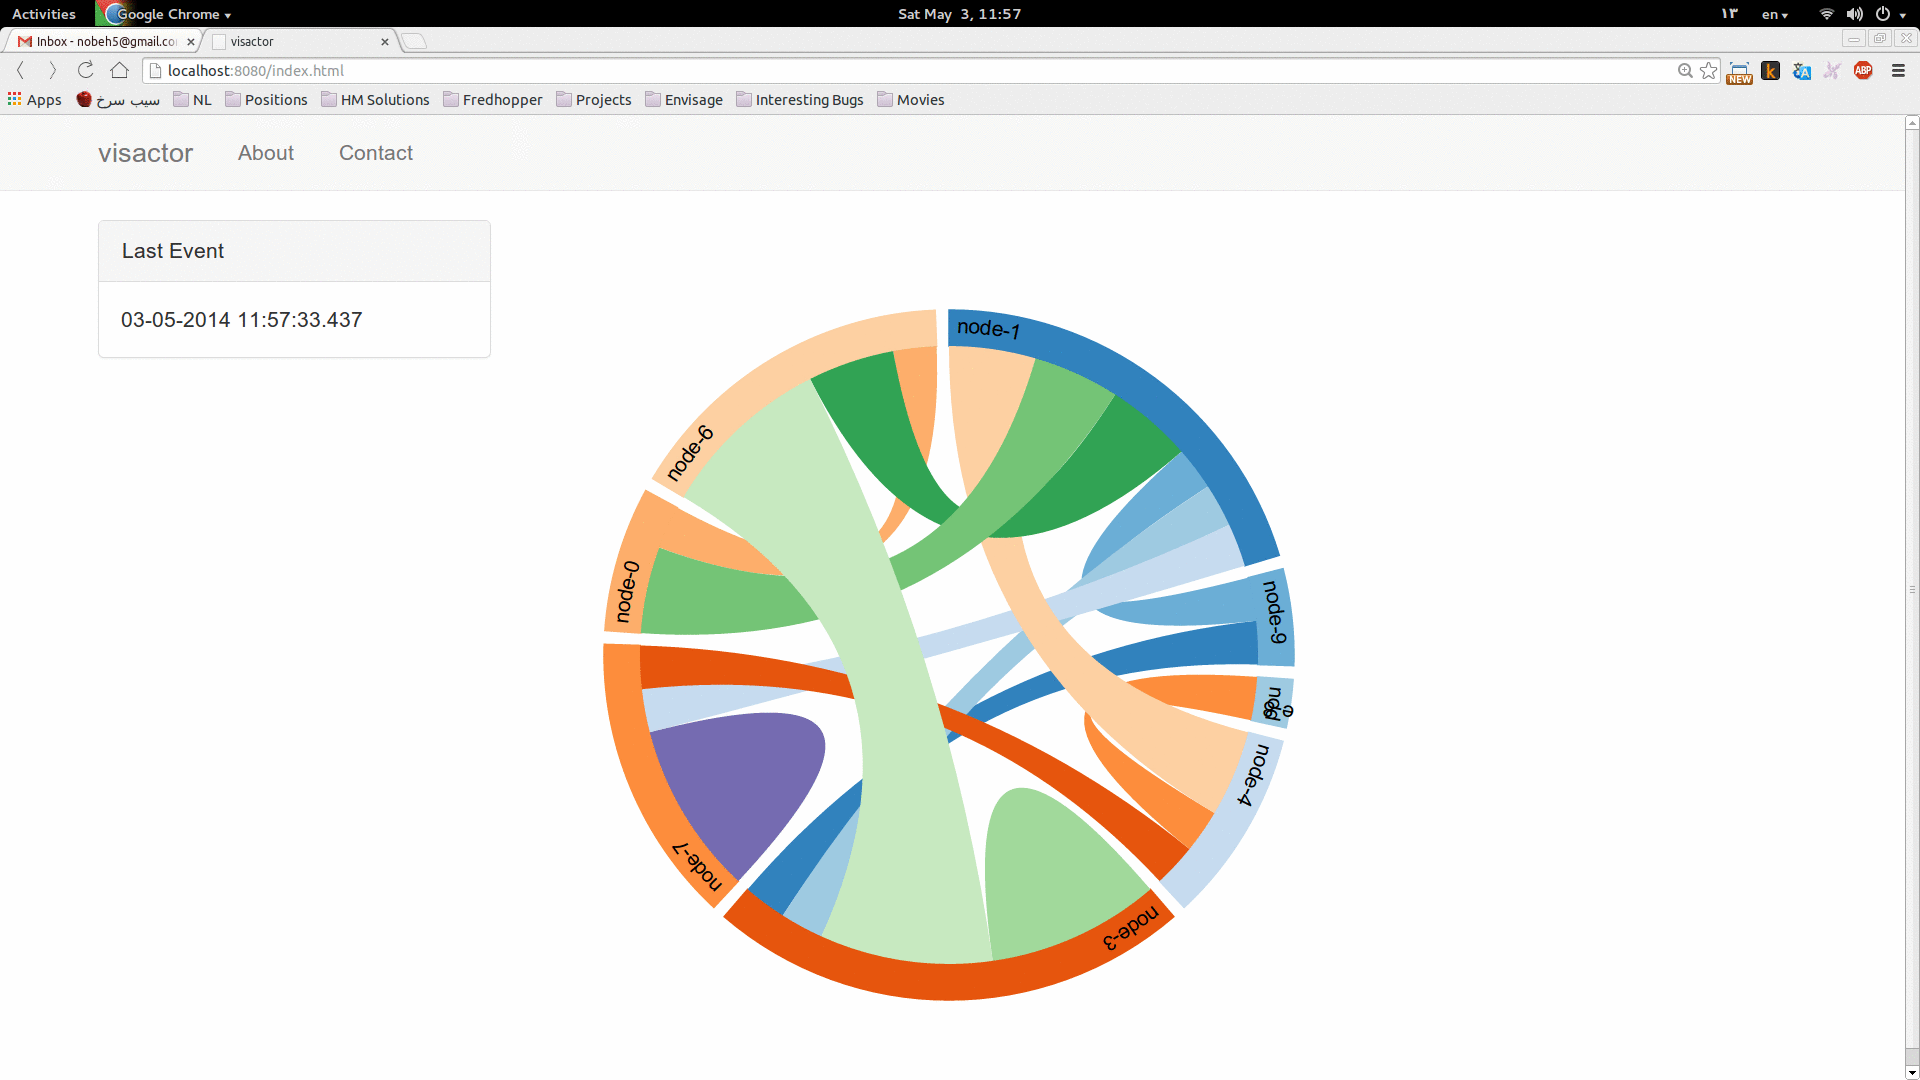Image resolution: width=1920 pixels, height=1080 pixels.
Task: Open the Chrome hamburger menu
Action: pyautogui.click(x=1898, y=70)
